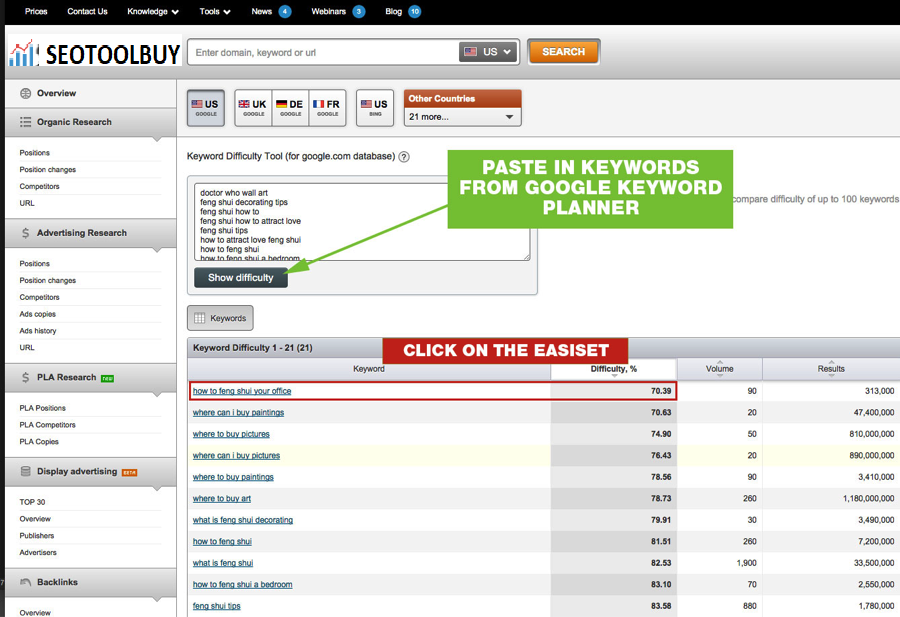This screenshot has width=900, height=617.
Task: Open PLA Competitors in sidebar
Action: pos(48,425)
